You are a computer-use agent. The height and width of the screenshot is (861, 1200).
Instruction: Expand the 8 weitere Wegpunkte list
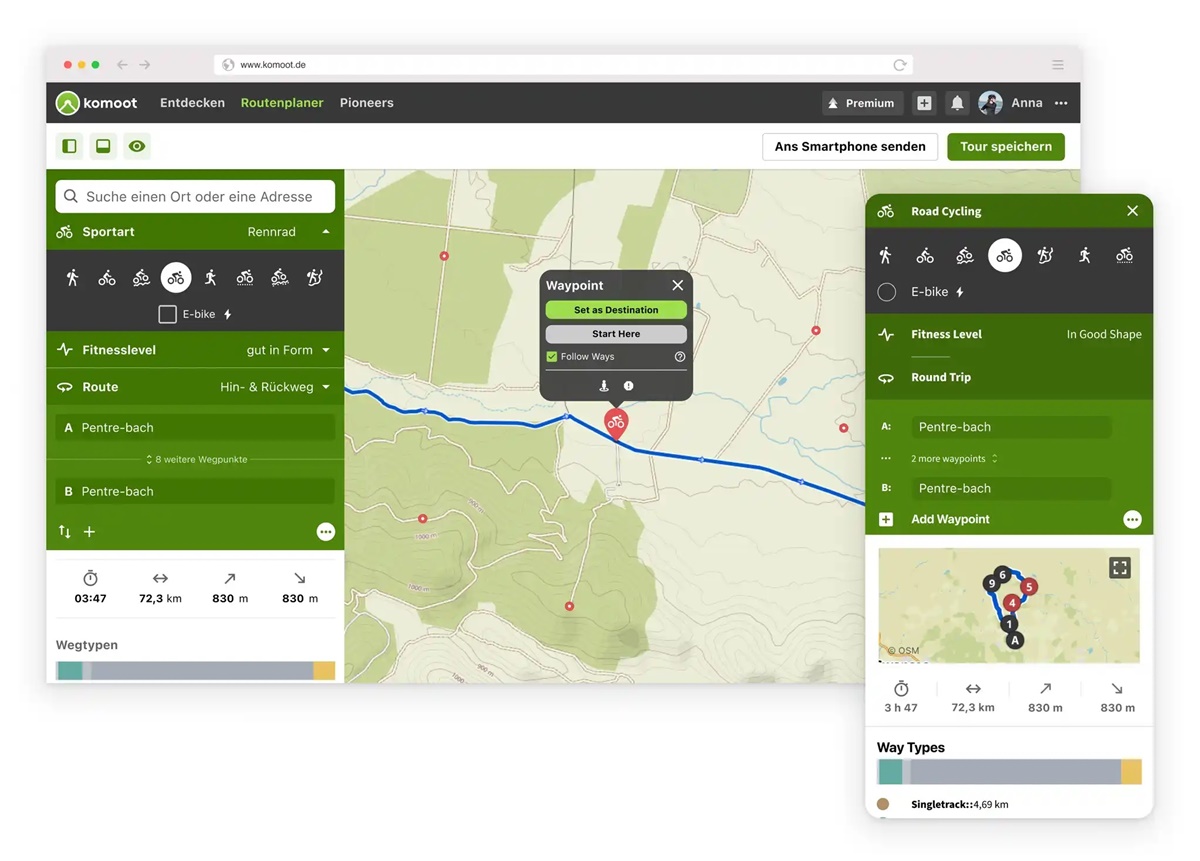(196, 459)
